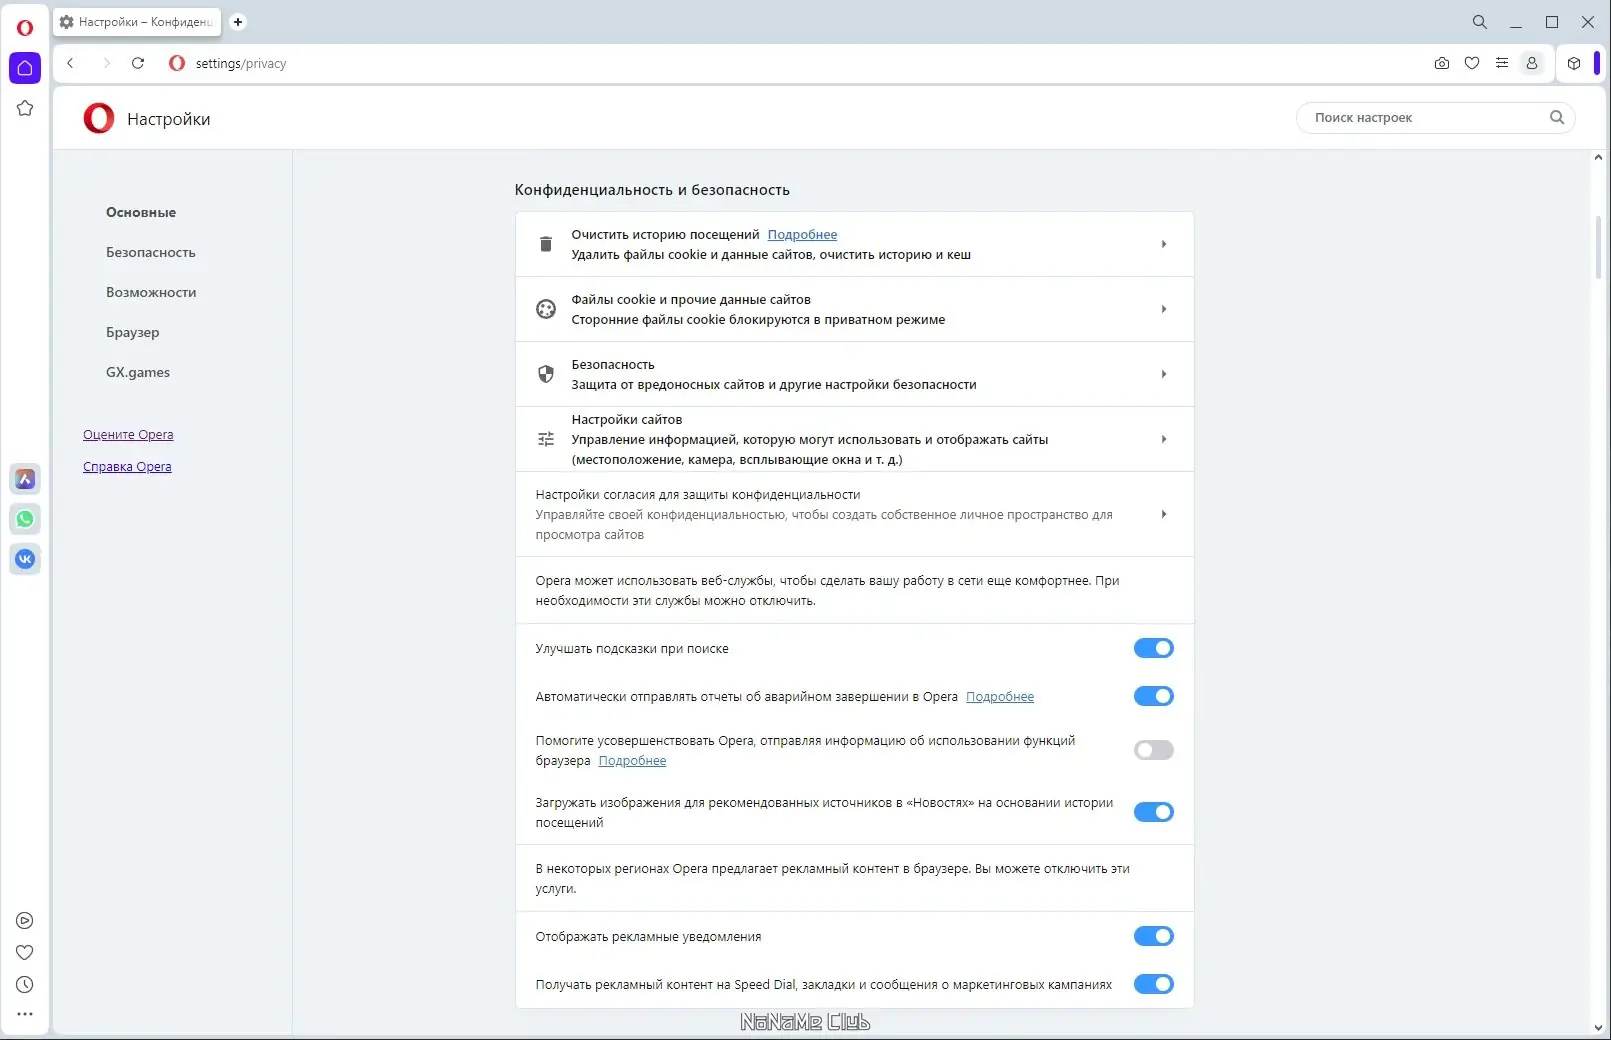Click inside the 'Поиск настроек' search field
The width and height of the screenshot is (1611, 1040).
click(x=1420, y=117)
